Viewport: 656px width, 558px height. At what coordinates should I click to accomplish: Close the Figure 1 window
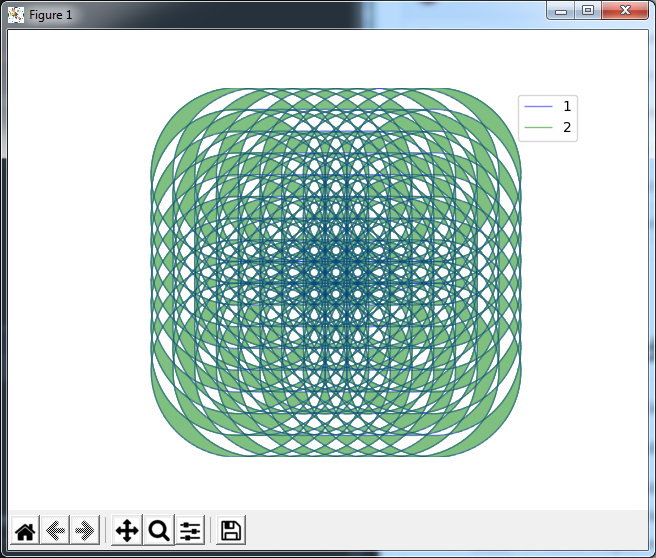625,10
